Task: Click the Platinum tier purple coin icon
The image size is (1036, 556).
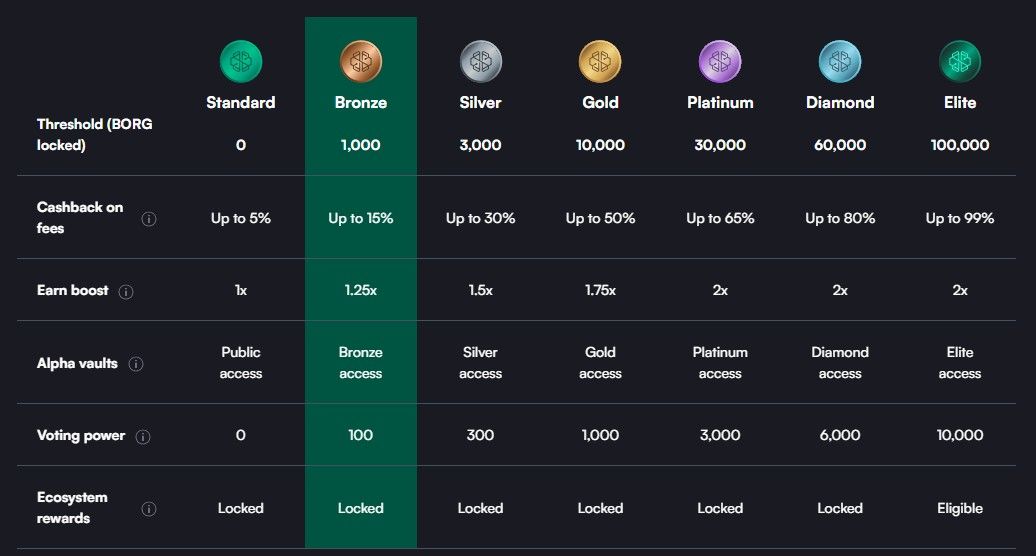Action: [x=720, y=62]
